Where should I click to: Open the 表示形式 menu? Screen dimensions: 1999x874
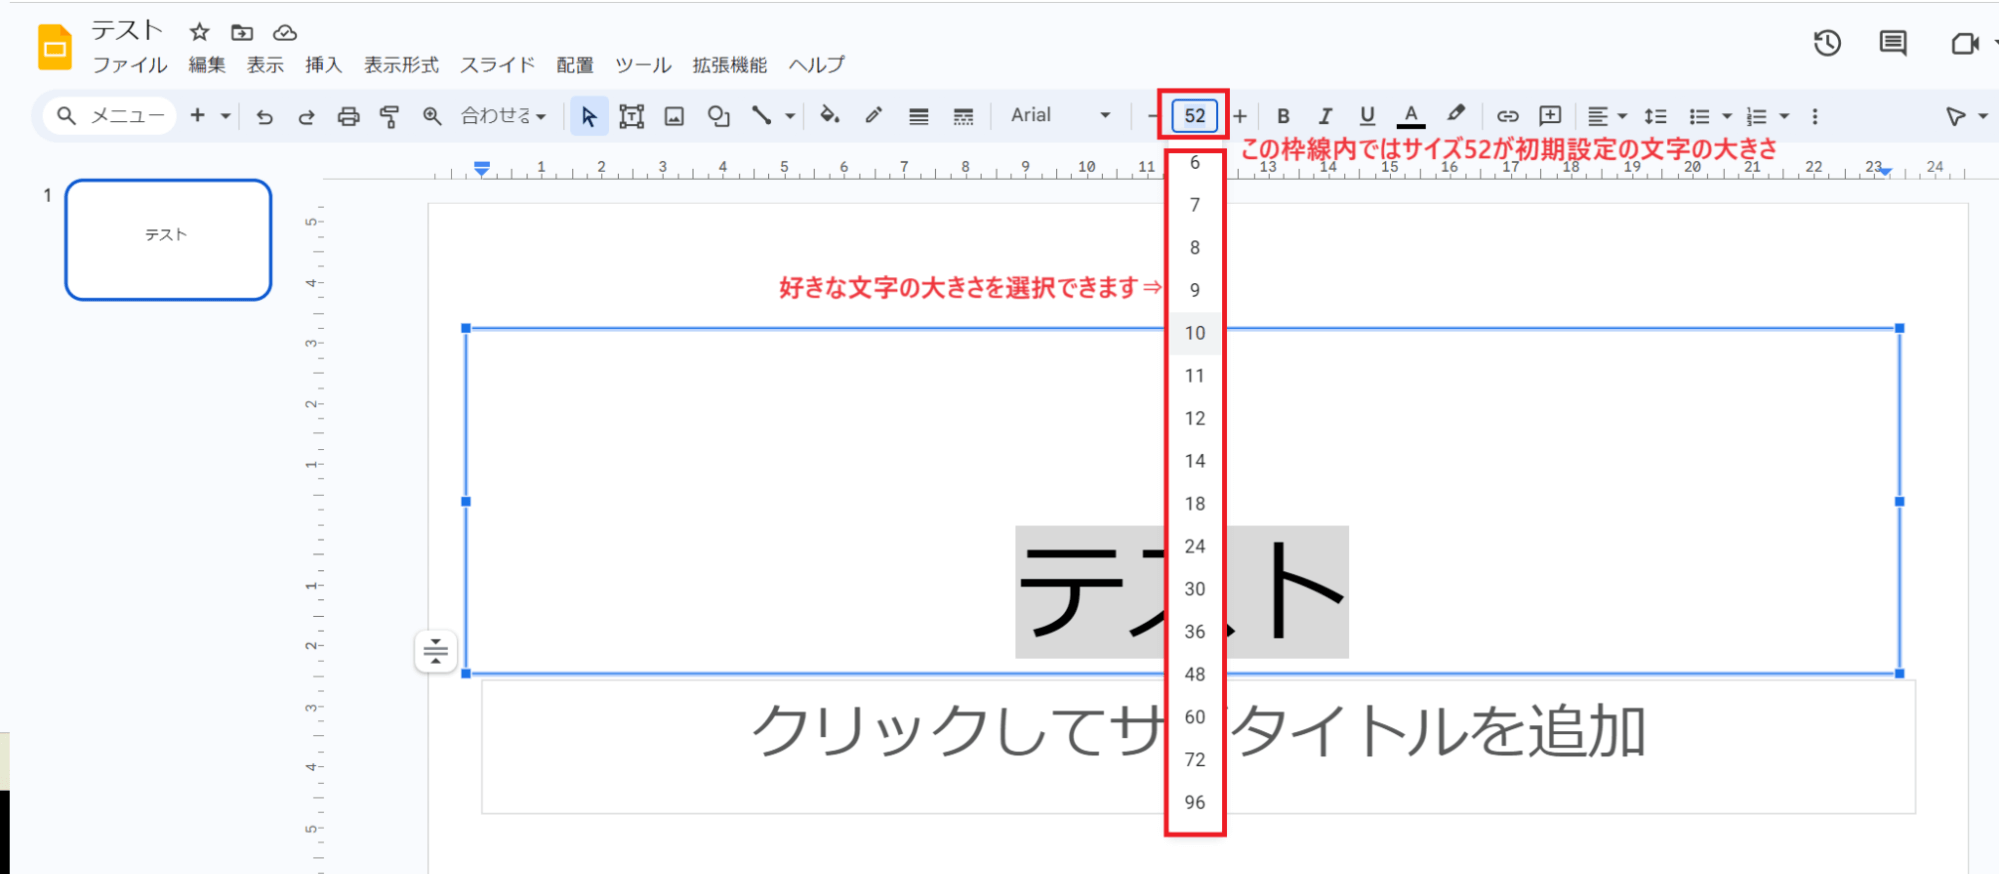tap(401, 65)
